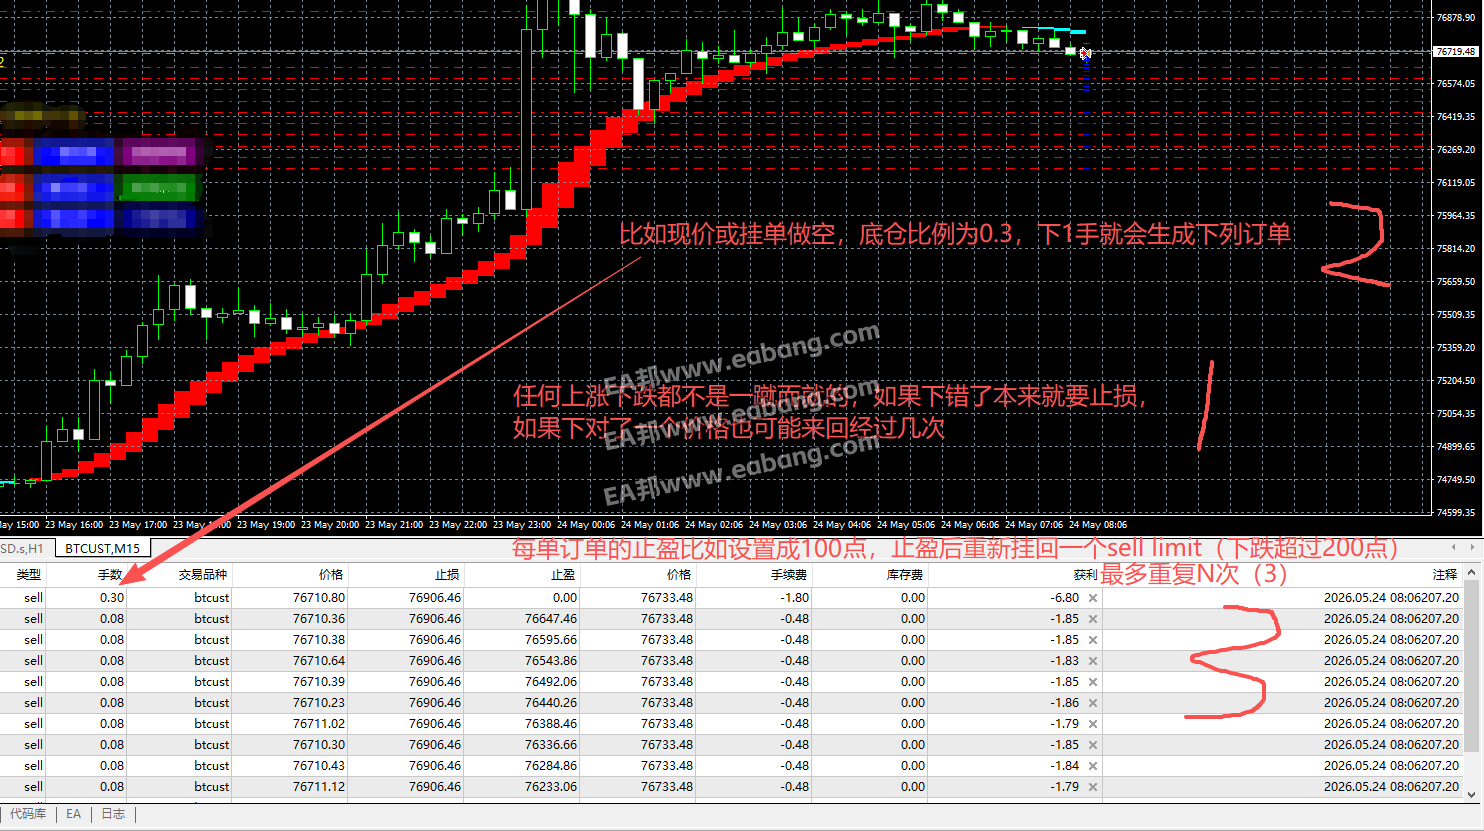Image resolution: width=1484 pixels, height=831 pixels.
Task: Close the sell order opened at 76710.64
Action: [1093, 661]
